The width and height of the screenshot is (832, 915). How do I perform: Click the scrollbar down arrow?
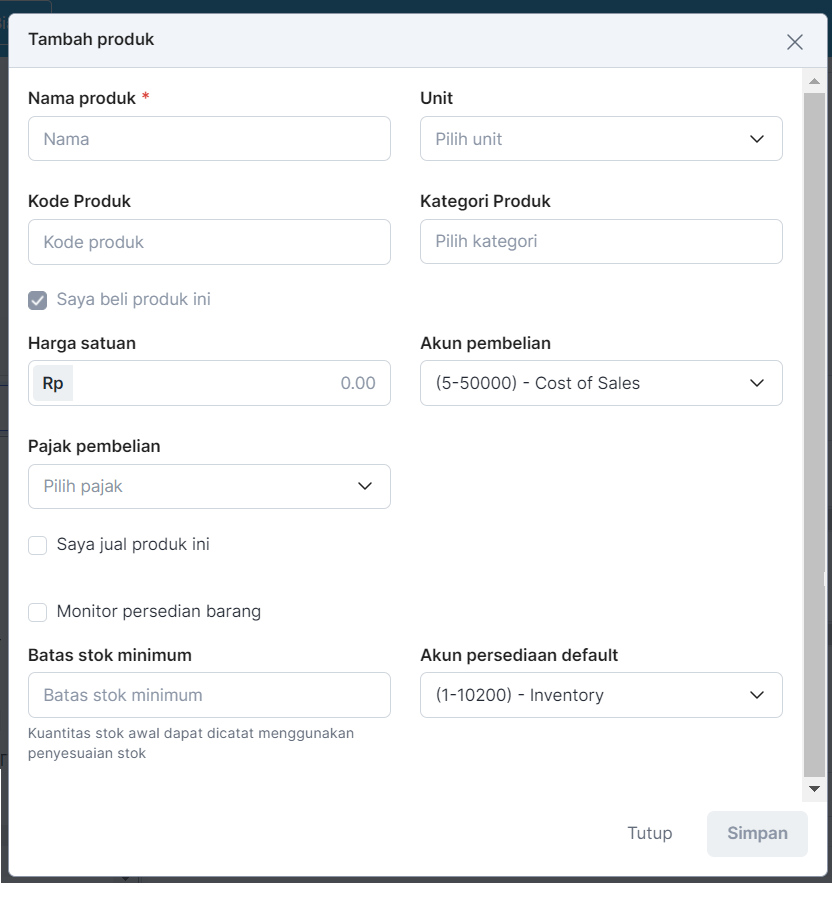[815, 789]
